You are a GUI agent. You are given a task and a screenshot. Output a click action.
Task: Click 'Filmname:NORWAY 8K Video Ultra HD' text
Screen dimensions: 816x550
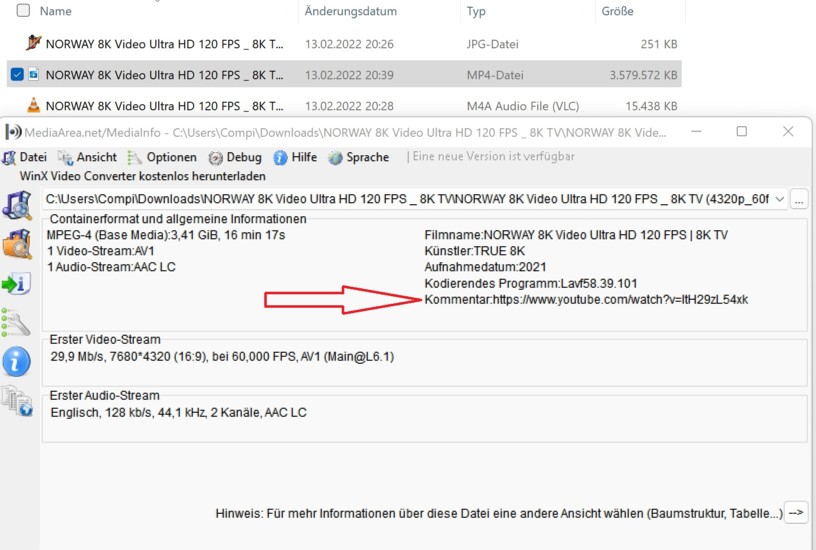(576, 235)
